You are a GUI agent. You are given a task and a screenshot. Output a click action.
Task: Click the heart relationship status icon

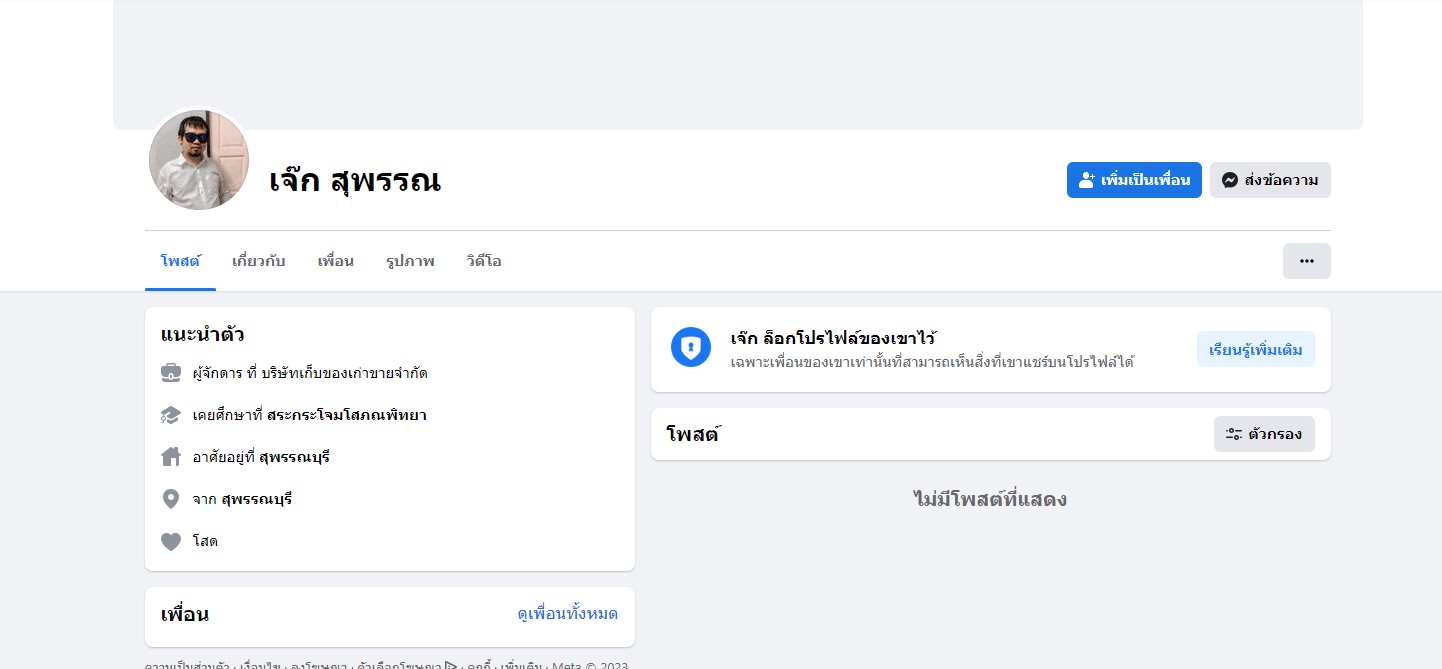[x=171, y=541]
